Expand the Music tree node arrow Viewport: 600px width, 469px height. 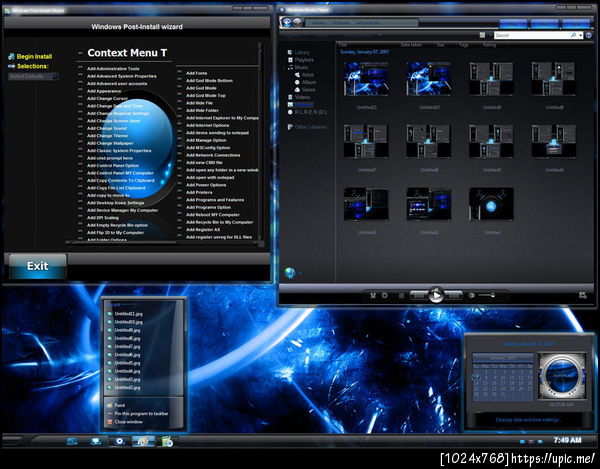pyautogui.click(x=285, y=67)
